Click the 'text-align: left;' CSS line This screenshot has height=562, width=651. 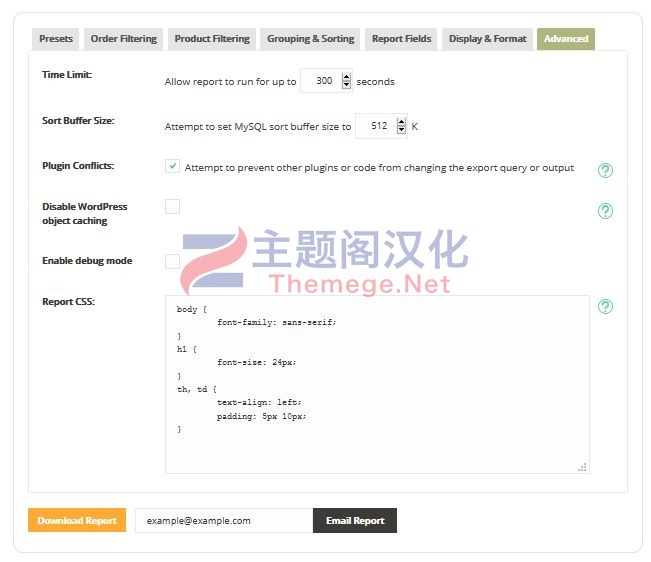[259, 402]
